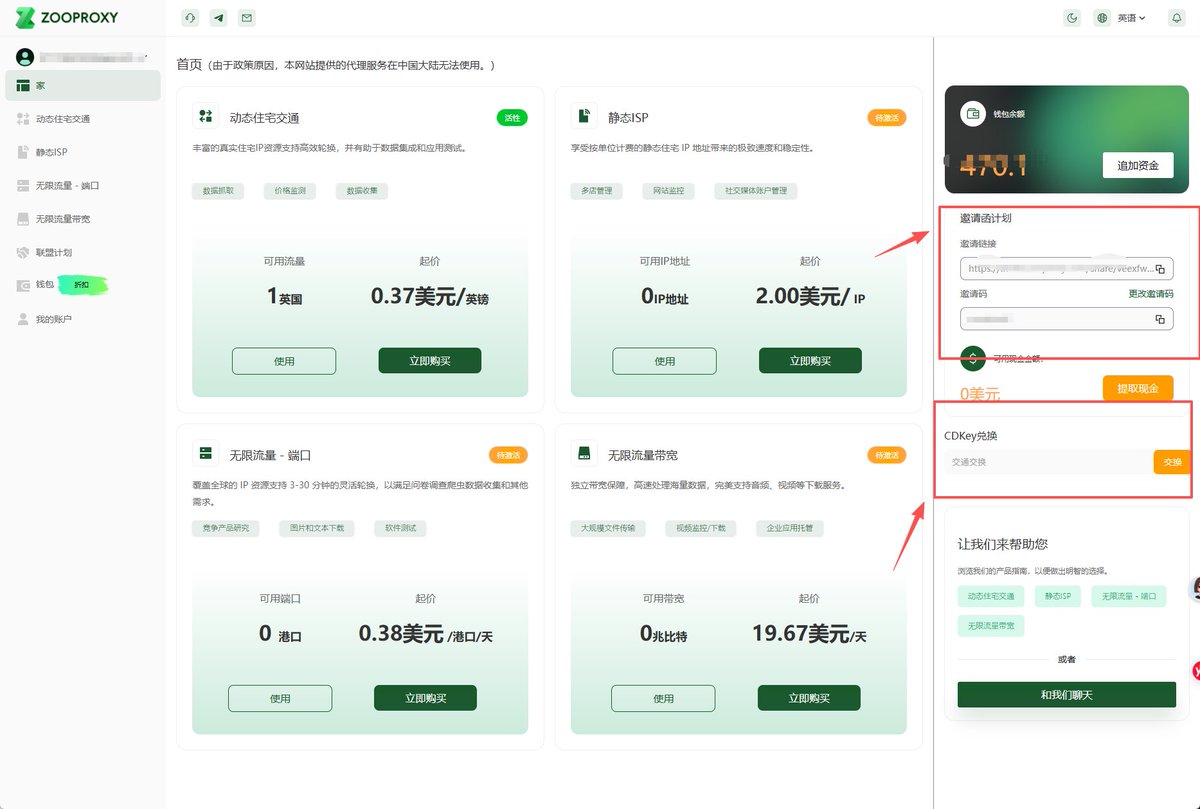1200x809 pixels.
Task: Click 使用 on the 静态ISP card
Action: click(x=665, y=361)
